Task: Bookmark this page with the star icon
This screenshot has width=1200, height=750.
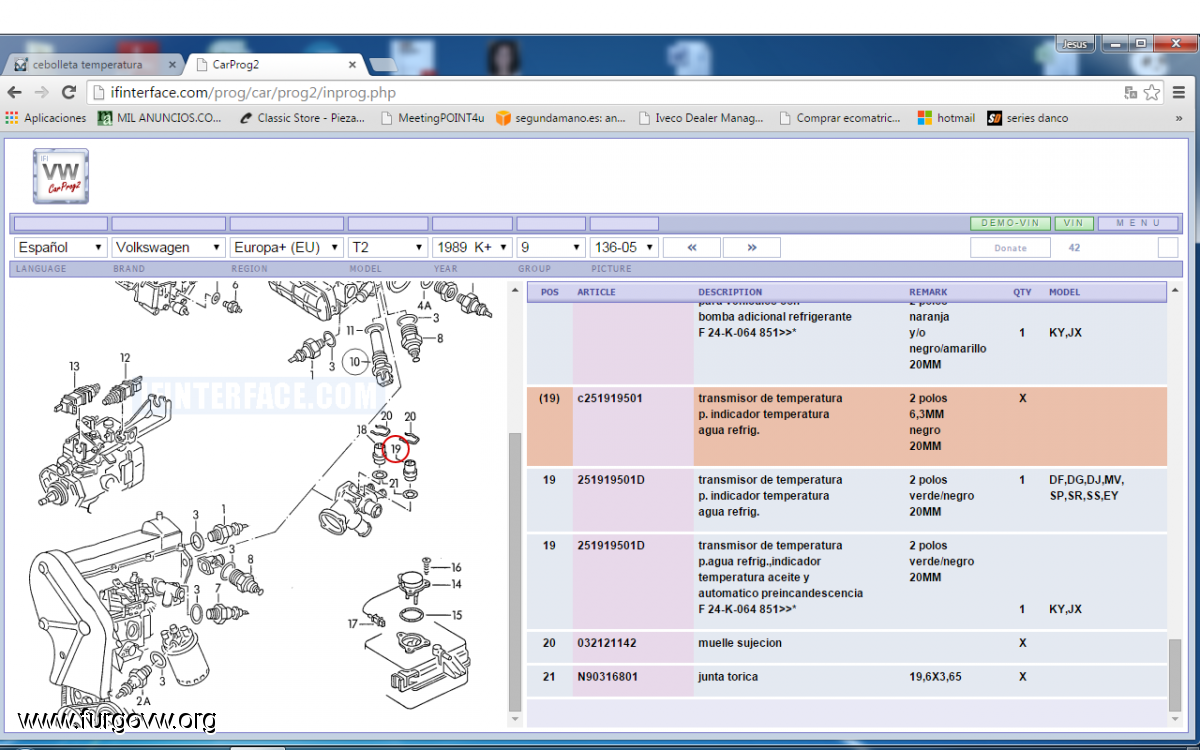Action: (1152, 92)
